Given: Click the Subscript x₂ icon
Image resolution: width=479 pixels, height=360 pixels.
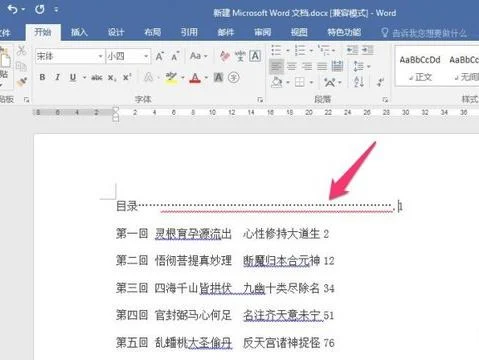Looking at the screenshot, I should pos(112,78).
